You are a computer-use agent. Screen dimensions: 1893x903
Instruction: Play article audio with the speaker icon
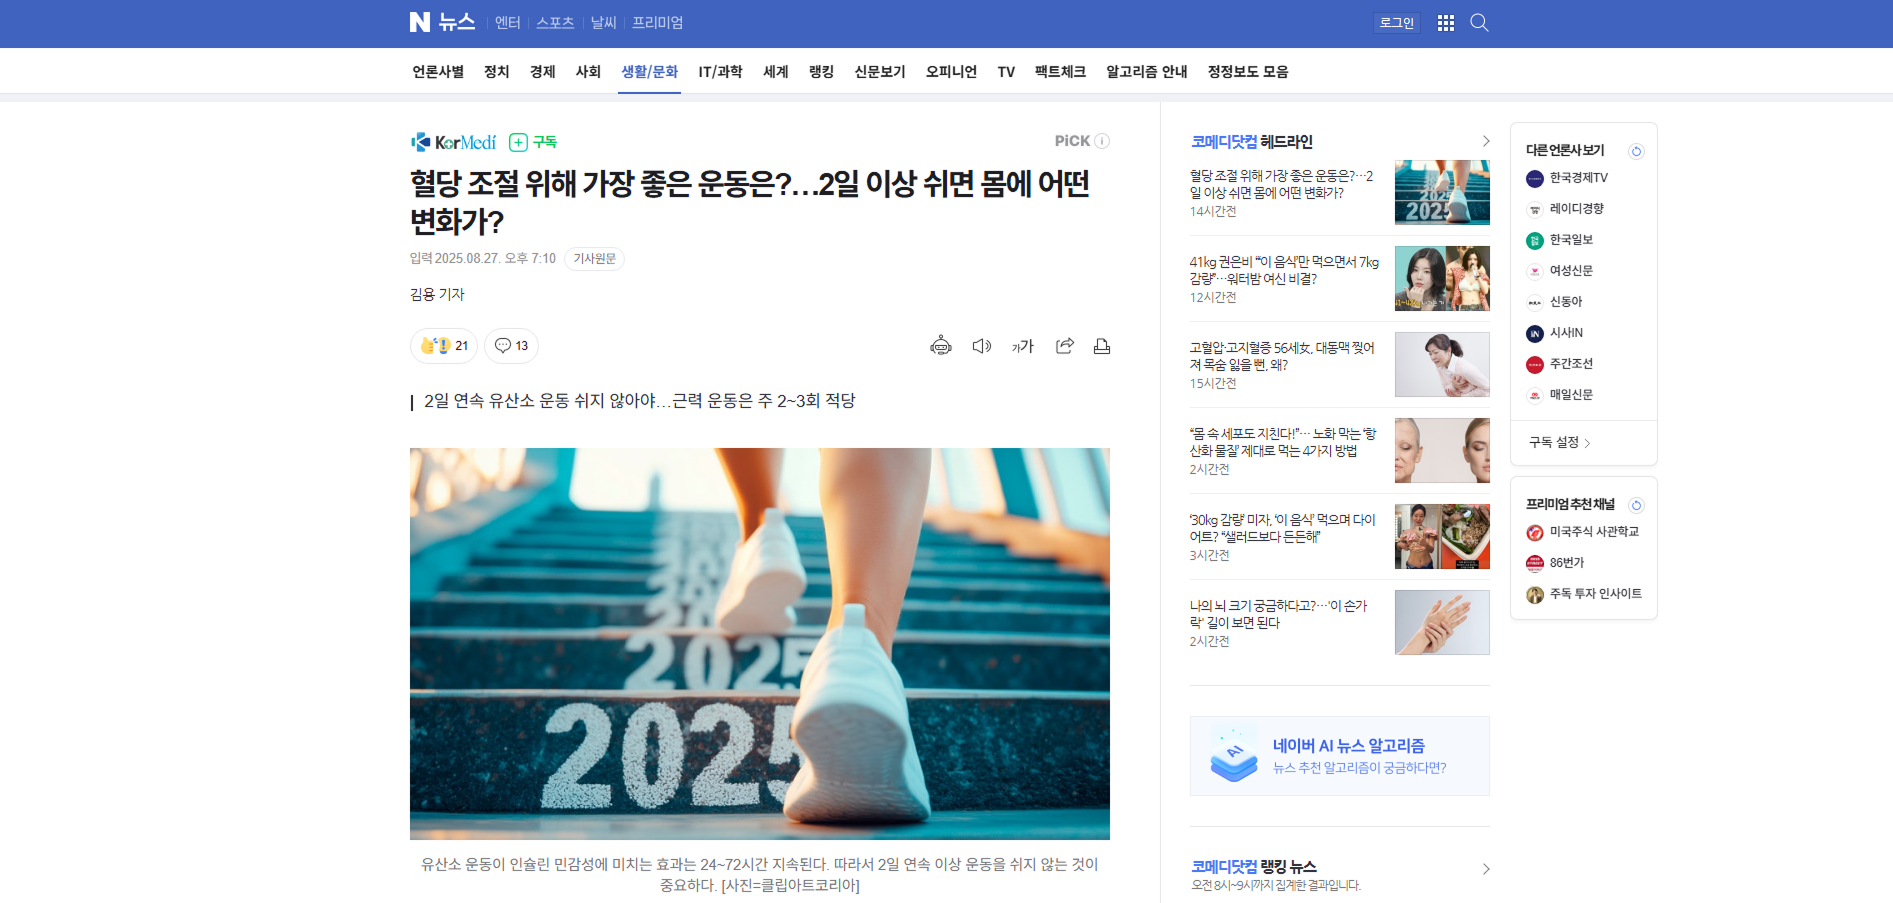point(982,346)
